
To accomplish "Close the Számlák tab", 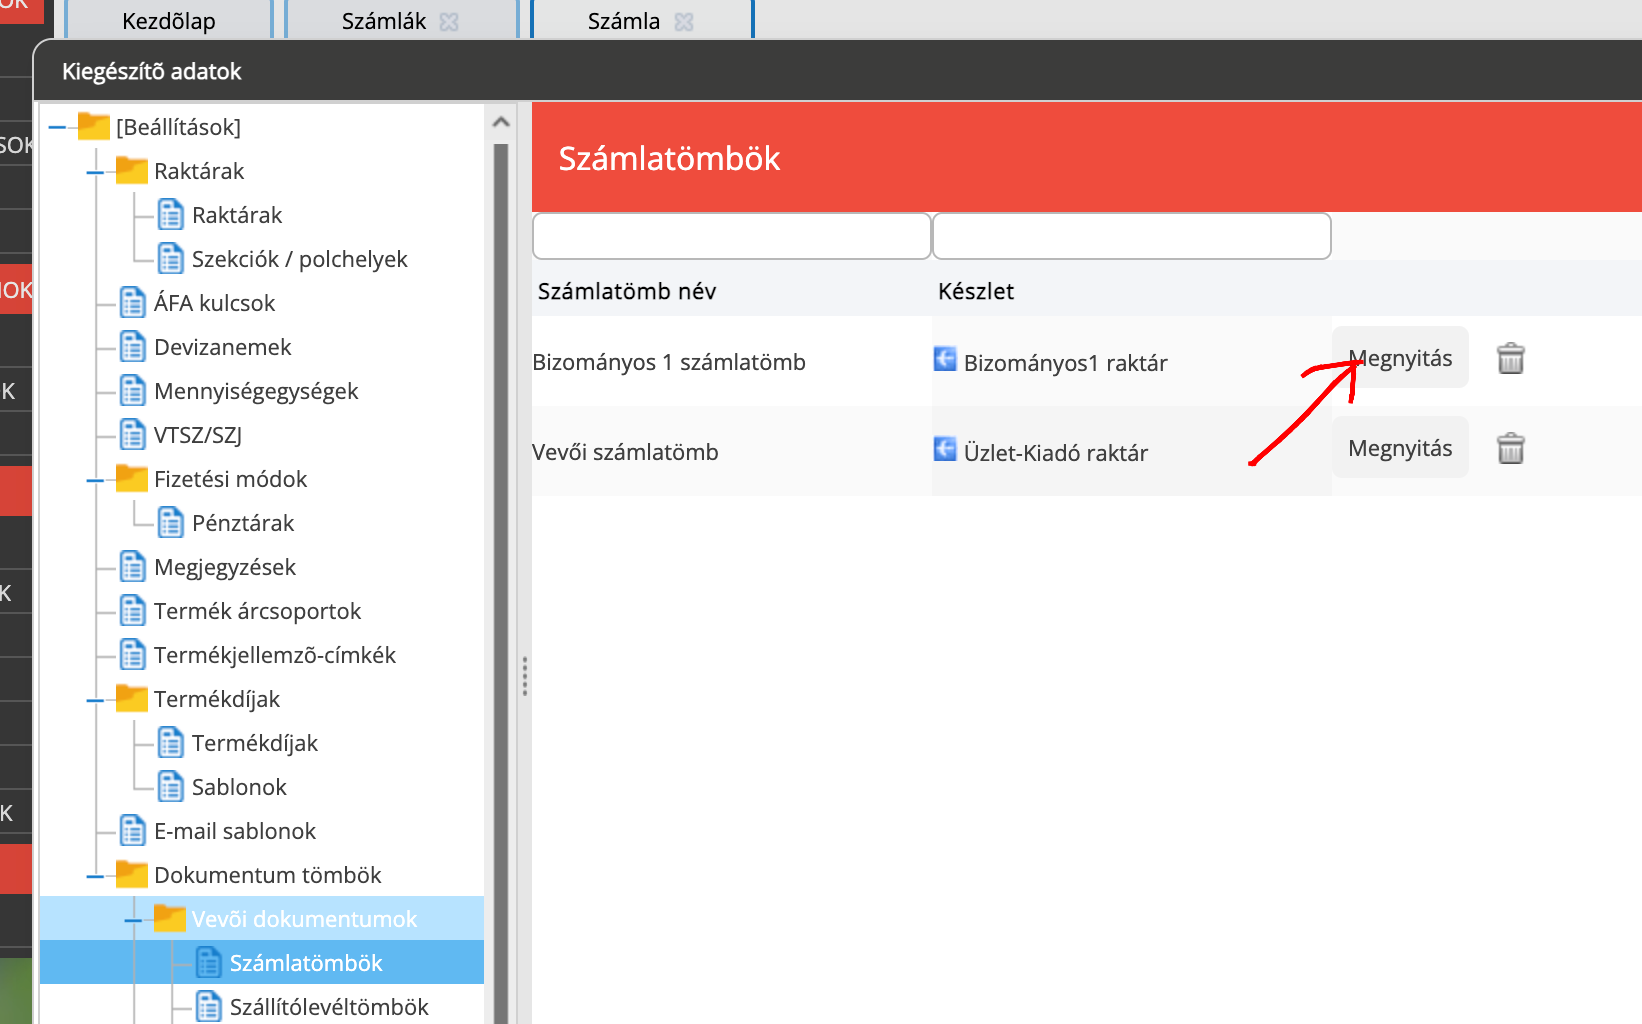I will coord(449,22).
